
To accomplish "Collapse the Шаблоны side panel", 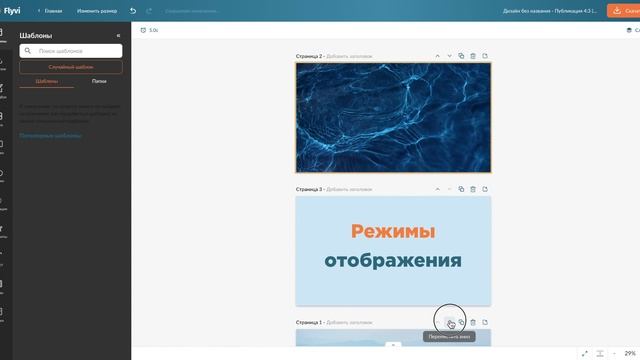I will 118,36.
